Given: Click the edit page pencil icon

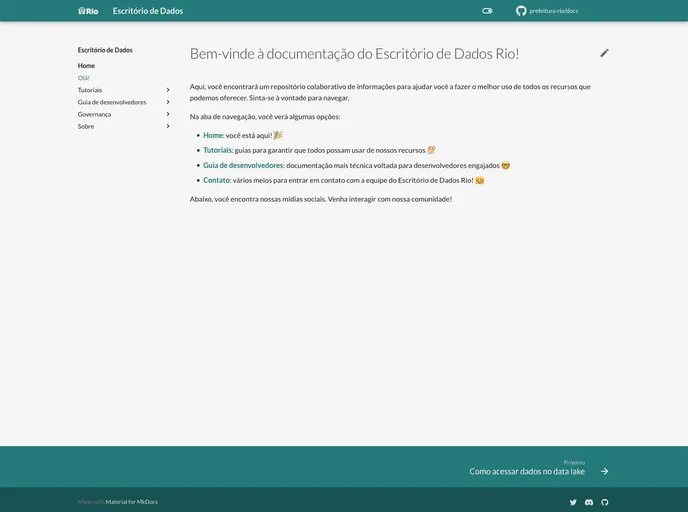Looking at the screenshot, I should [x=604, y=53].
